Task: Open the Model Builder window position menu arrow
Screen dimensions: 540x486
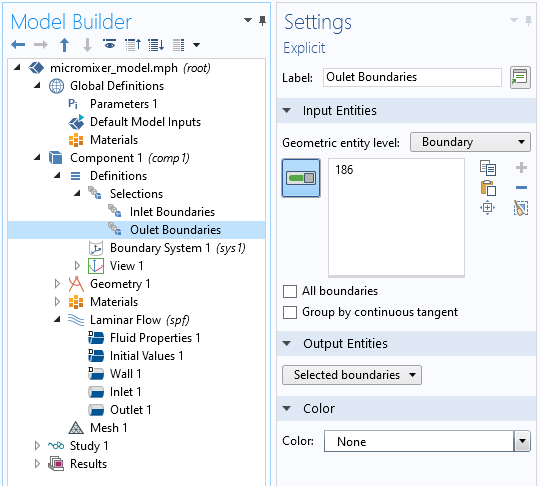Action: [248, 20]
